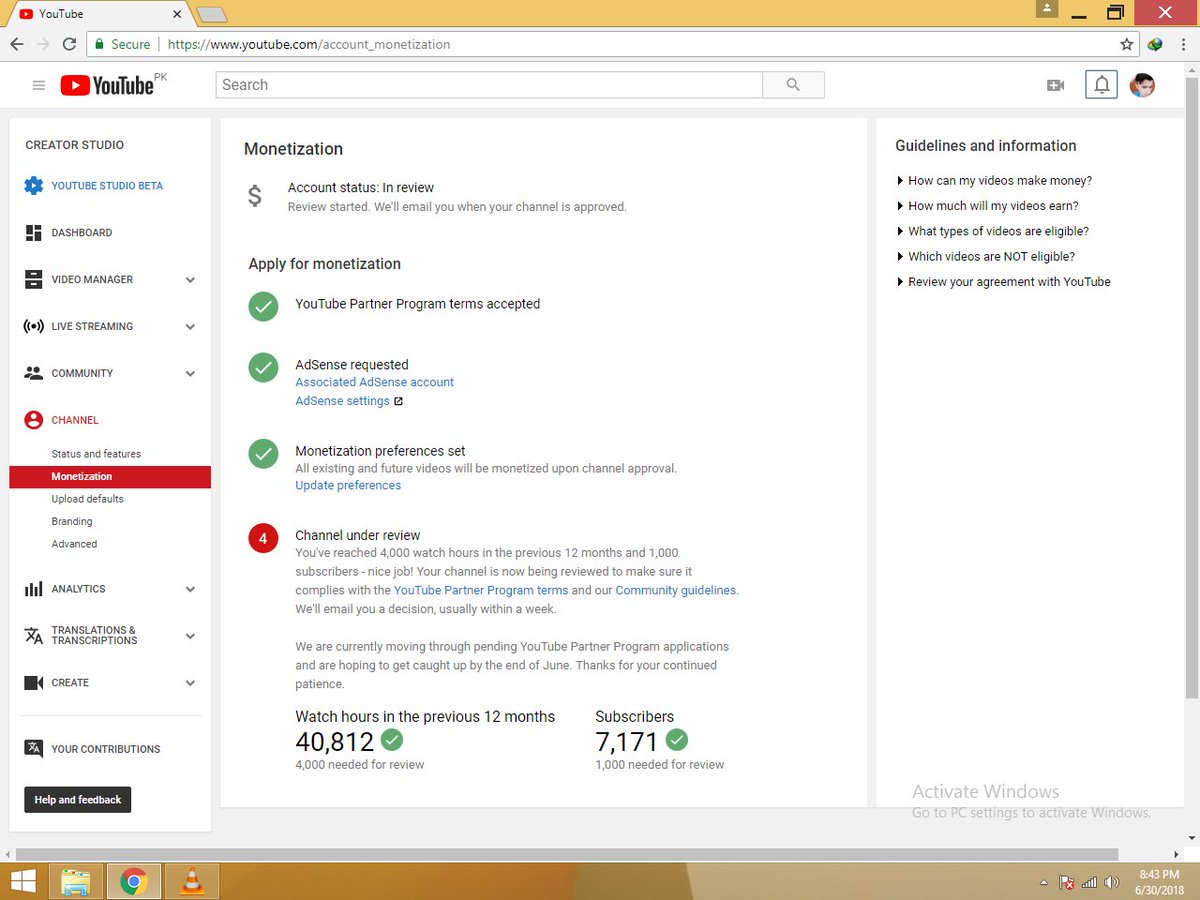Click the browser extension icon beside the star

click(x=1155, y=44)
